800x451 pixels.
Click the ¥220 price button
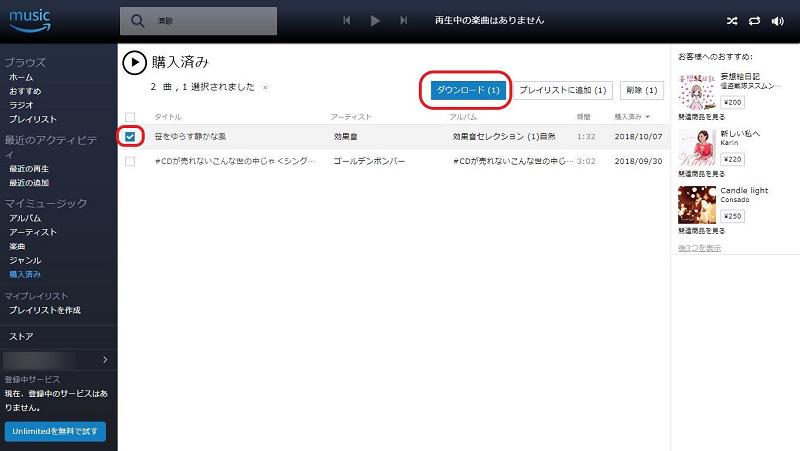pos(732,159)
